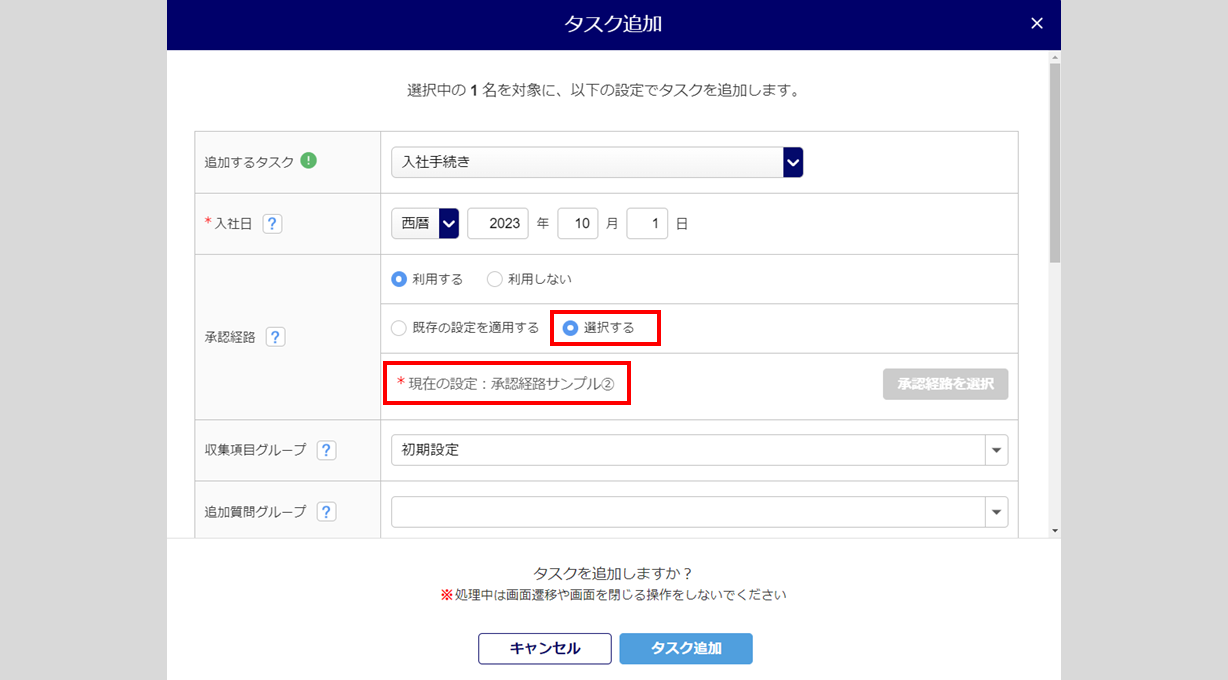The height and width of the screenshot is (680, 1228).
Task: Close the タスク追加 dialog with X
Action: point(1037,24)
